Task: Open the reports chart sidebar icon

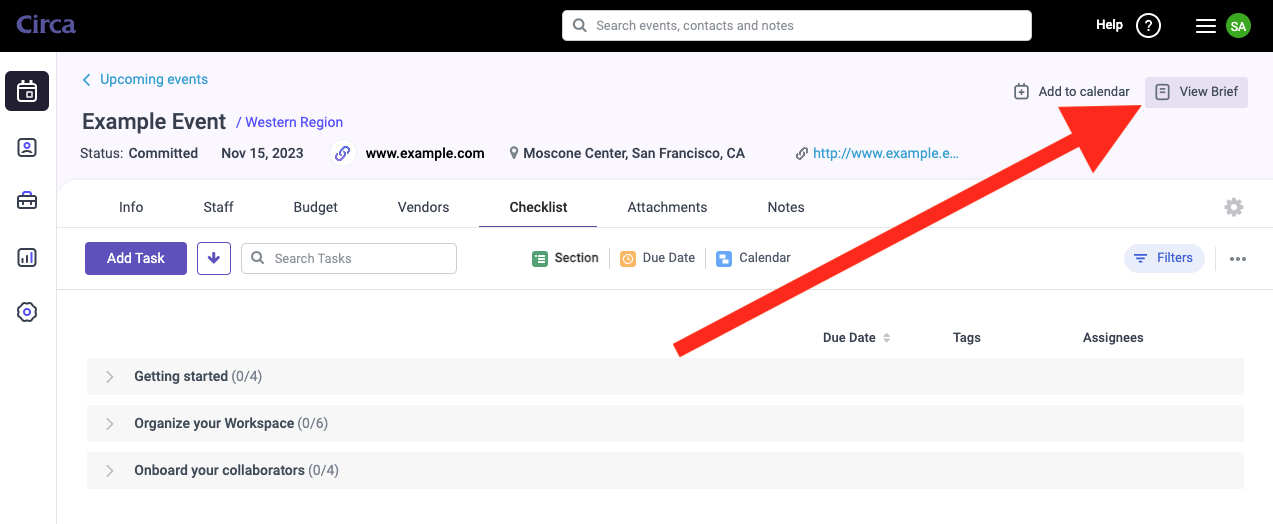Action: [x=27, y=257]
